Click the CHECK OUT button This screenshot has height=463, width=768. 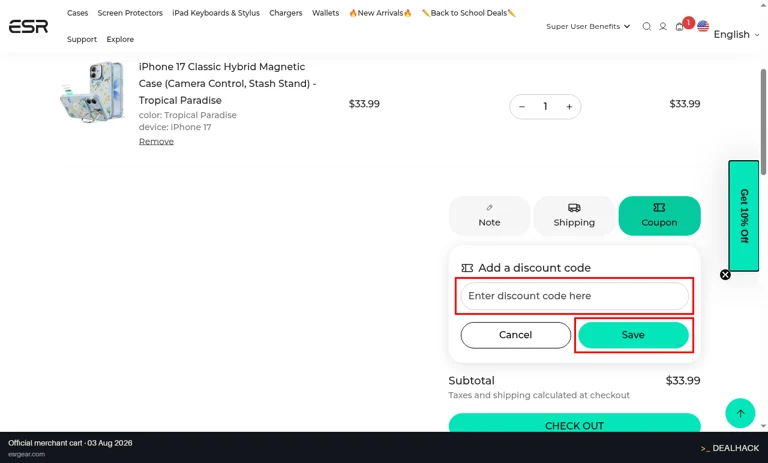click(x=574, y=424)
